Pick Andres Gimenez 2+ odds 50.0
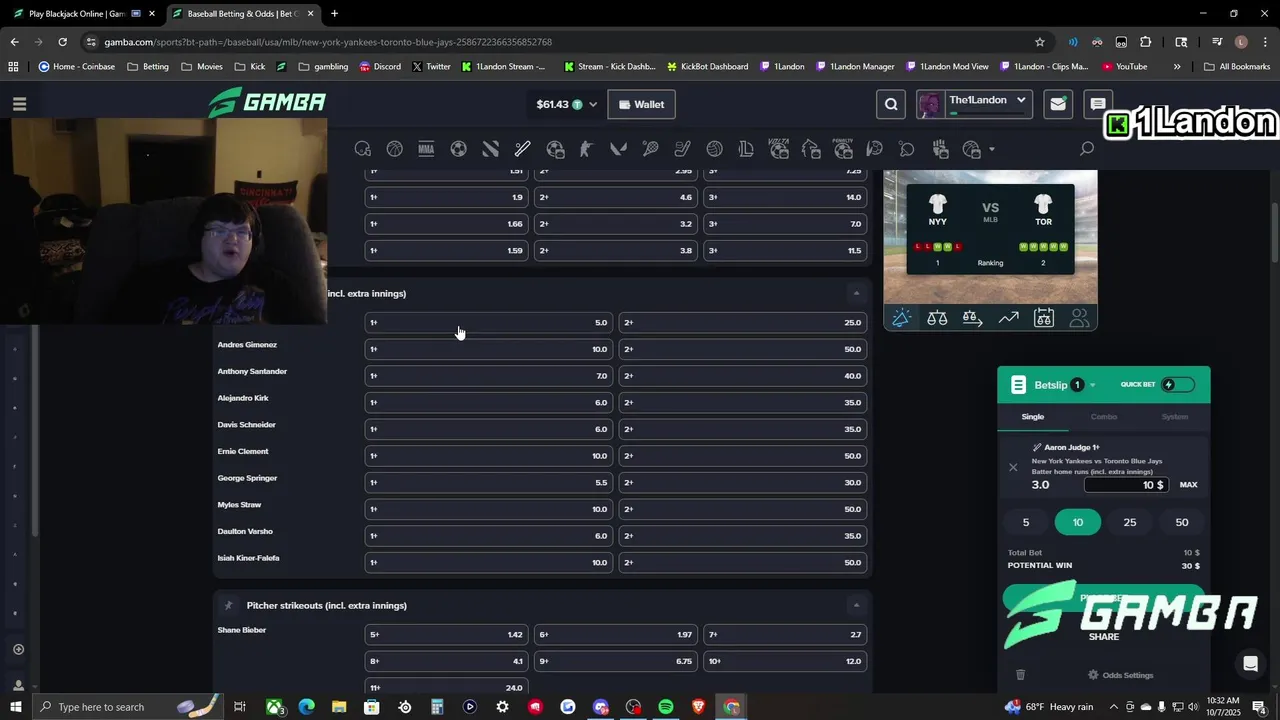The width and height of the screenshot is (1280, 720). (742, 349)
